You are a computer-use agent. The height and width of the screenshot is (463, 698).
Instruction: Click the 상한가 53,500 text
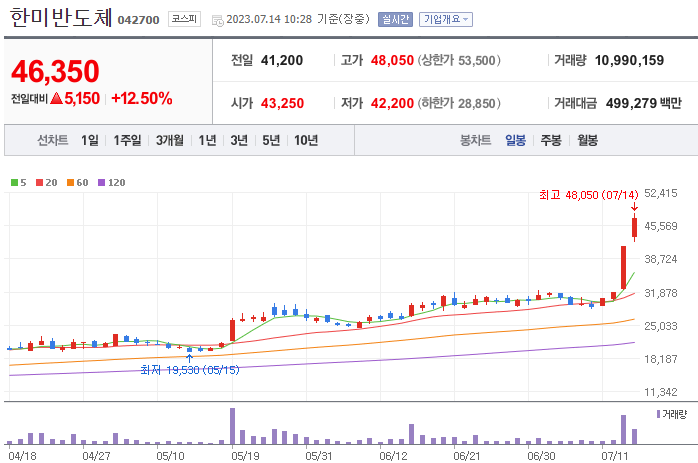click(x=459, y=60)
